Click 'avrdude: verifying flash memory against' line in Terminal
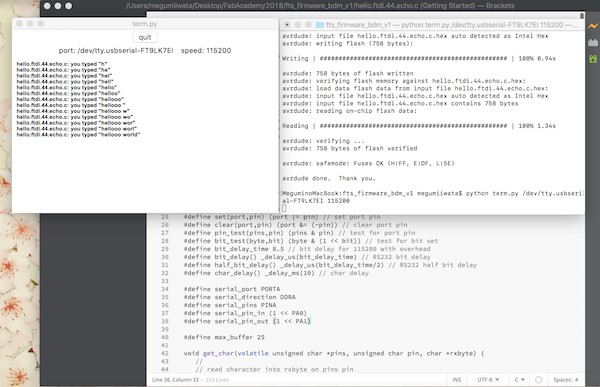Screen dimensions: 600x387 point(404,81)
